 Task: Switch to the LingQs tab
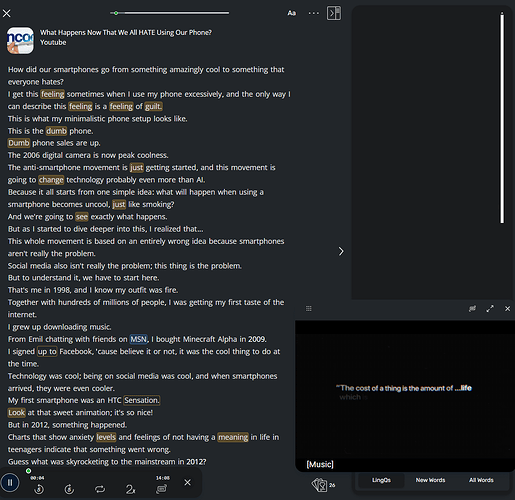381,480
